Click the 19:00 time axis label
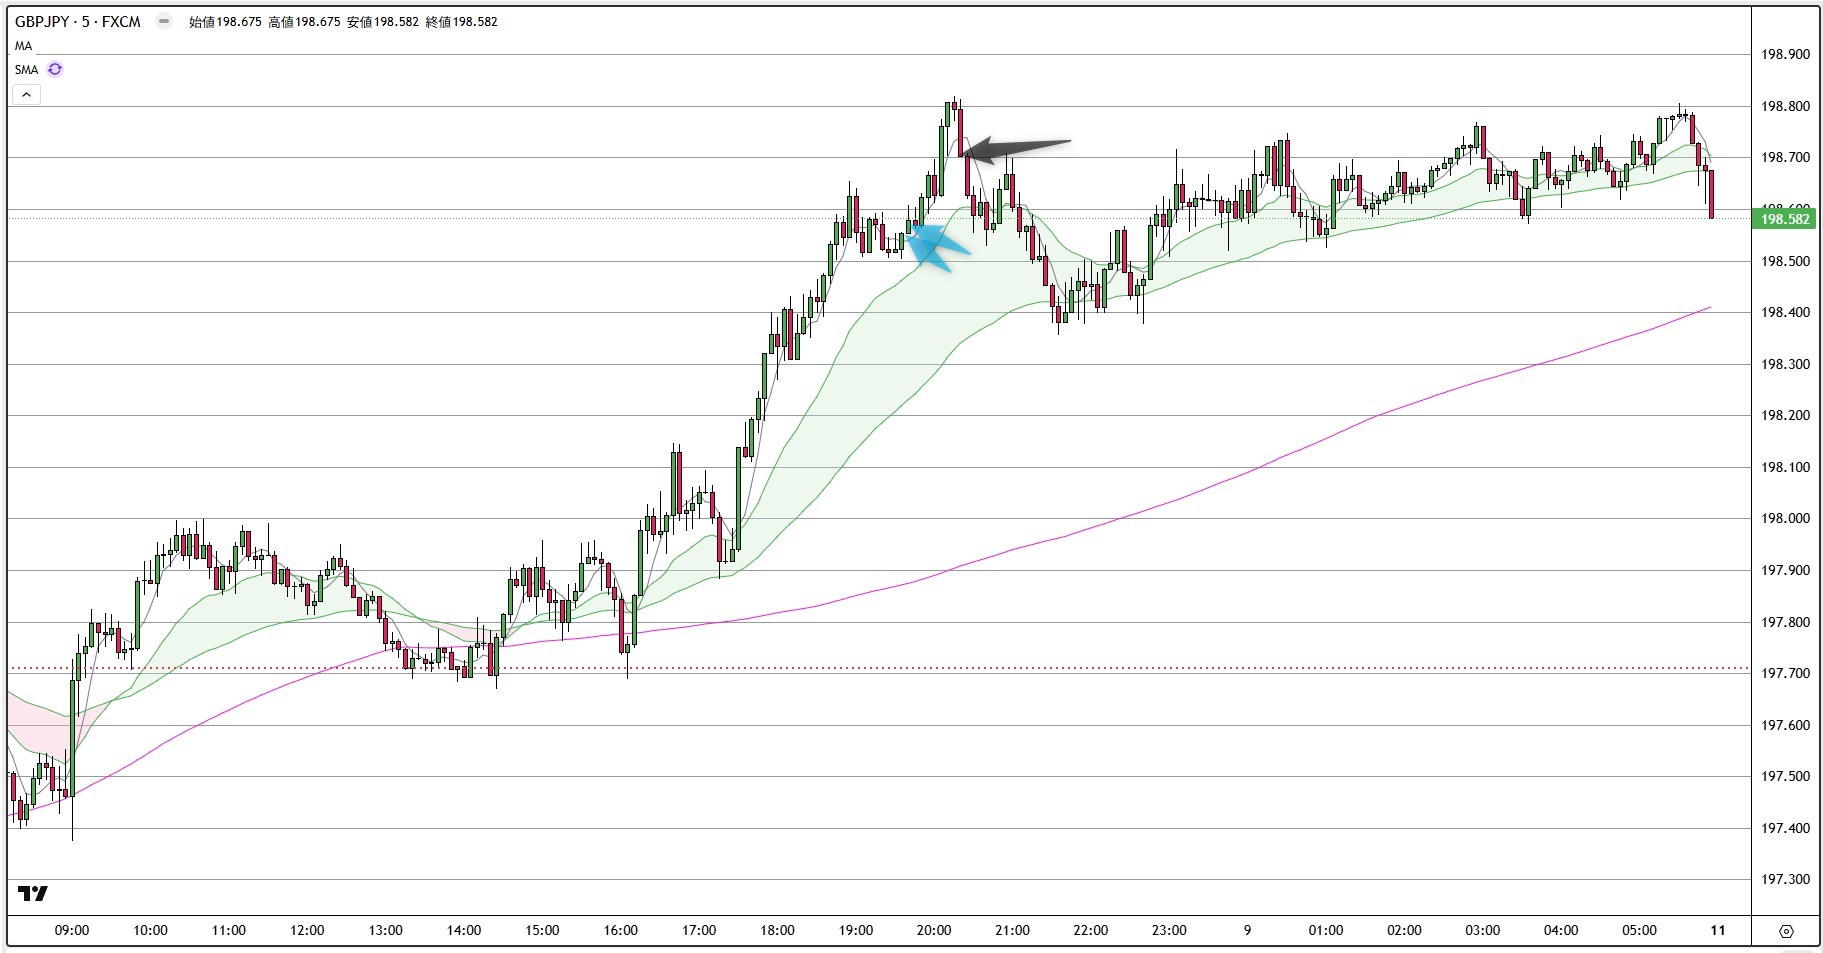The image size is (1823, 953). (x=856, y=930)
